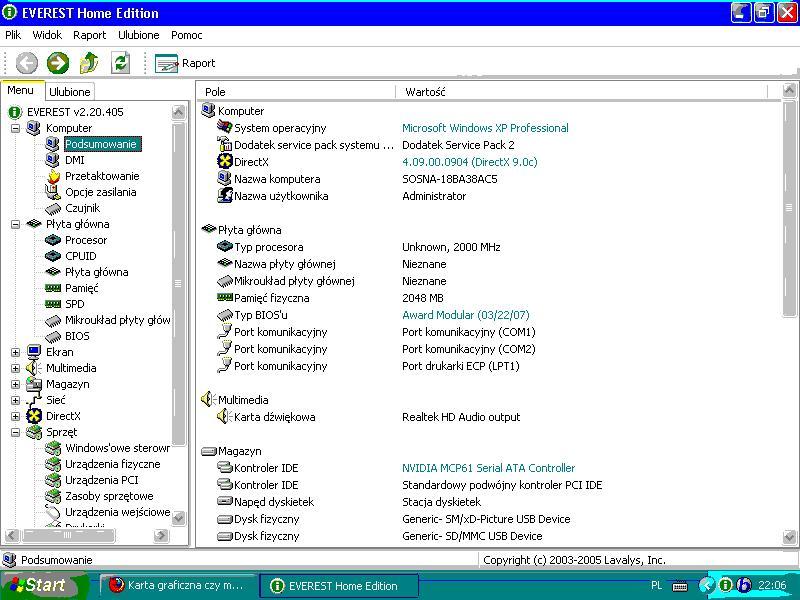Image resolution: width=800 pixels, height=600 pixels.
Task: Click the Multimedia speaker icon in tree
Action: click(x=34, y=368)
